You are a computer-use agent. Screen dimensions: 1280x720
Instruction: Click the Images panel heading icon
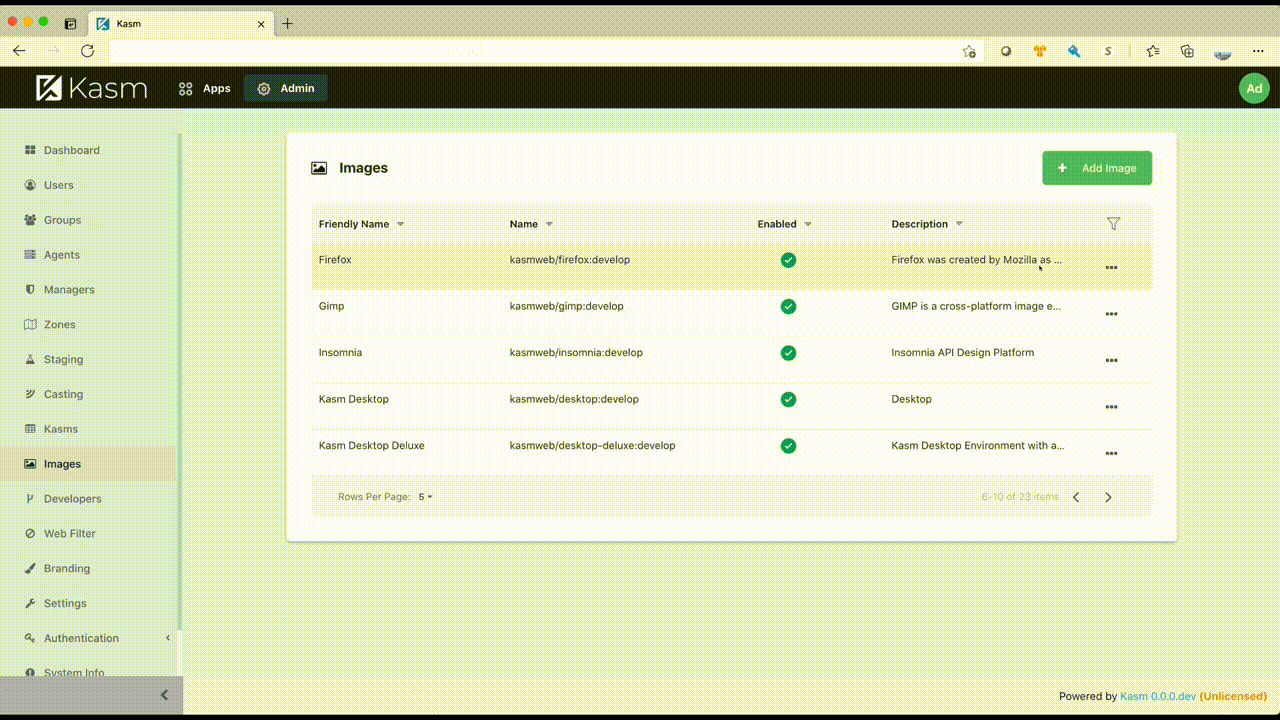[x=319, y=169]
